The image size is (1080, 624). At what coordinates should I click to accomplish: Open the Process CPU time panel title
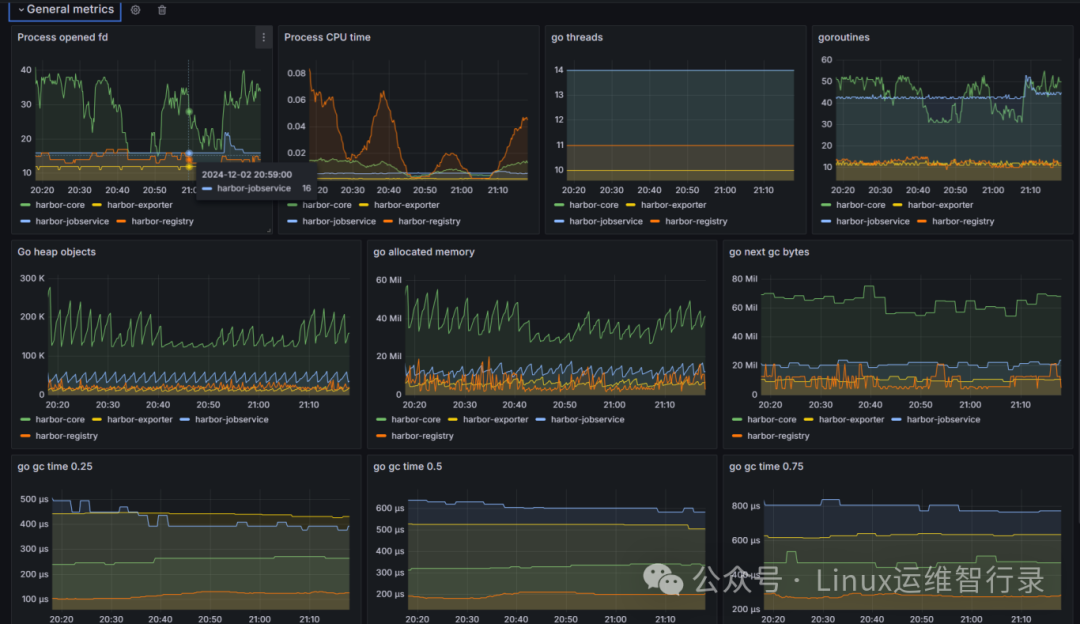[x=327, y=37]
